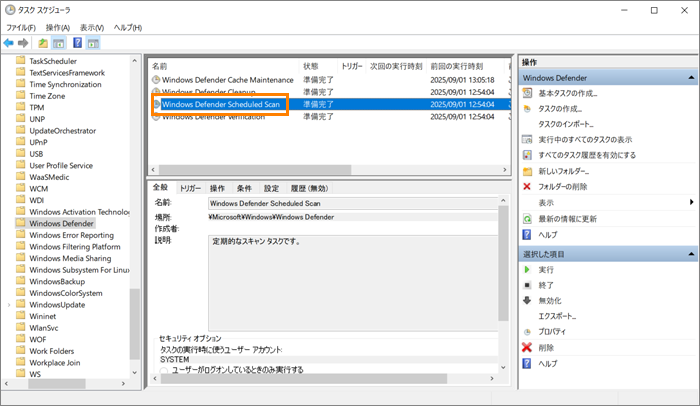This screenshot has height=406, width=700.
Task: Click プロパティ clock icon
Action: [527, 332]
